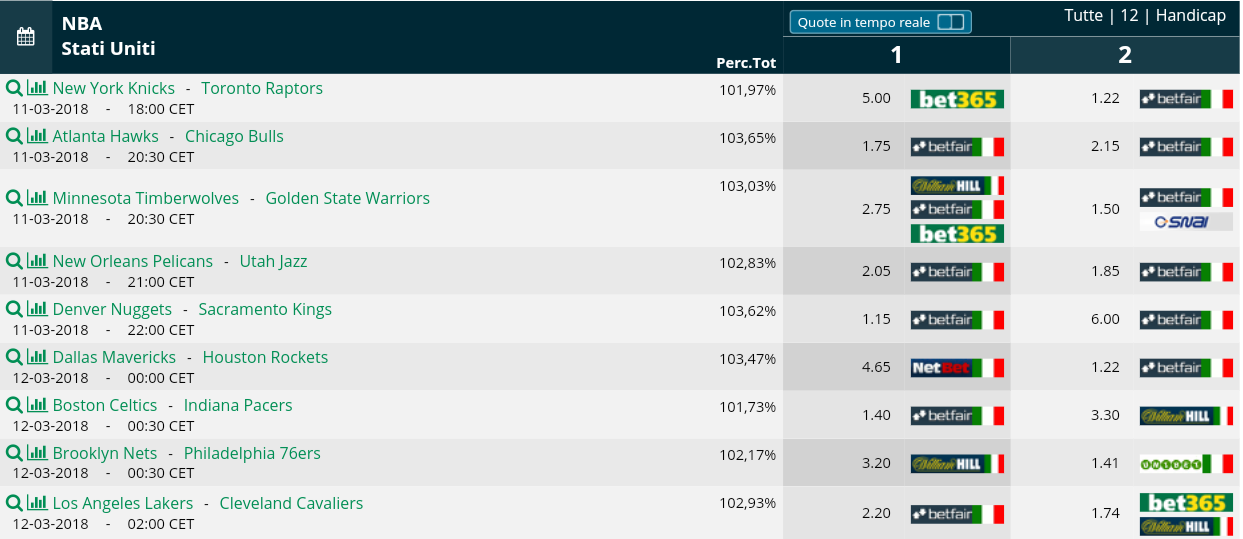Switch to Handicap odds view
Screen dimensions: 1243x539
click(x=1191, y=15)
